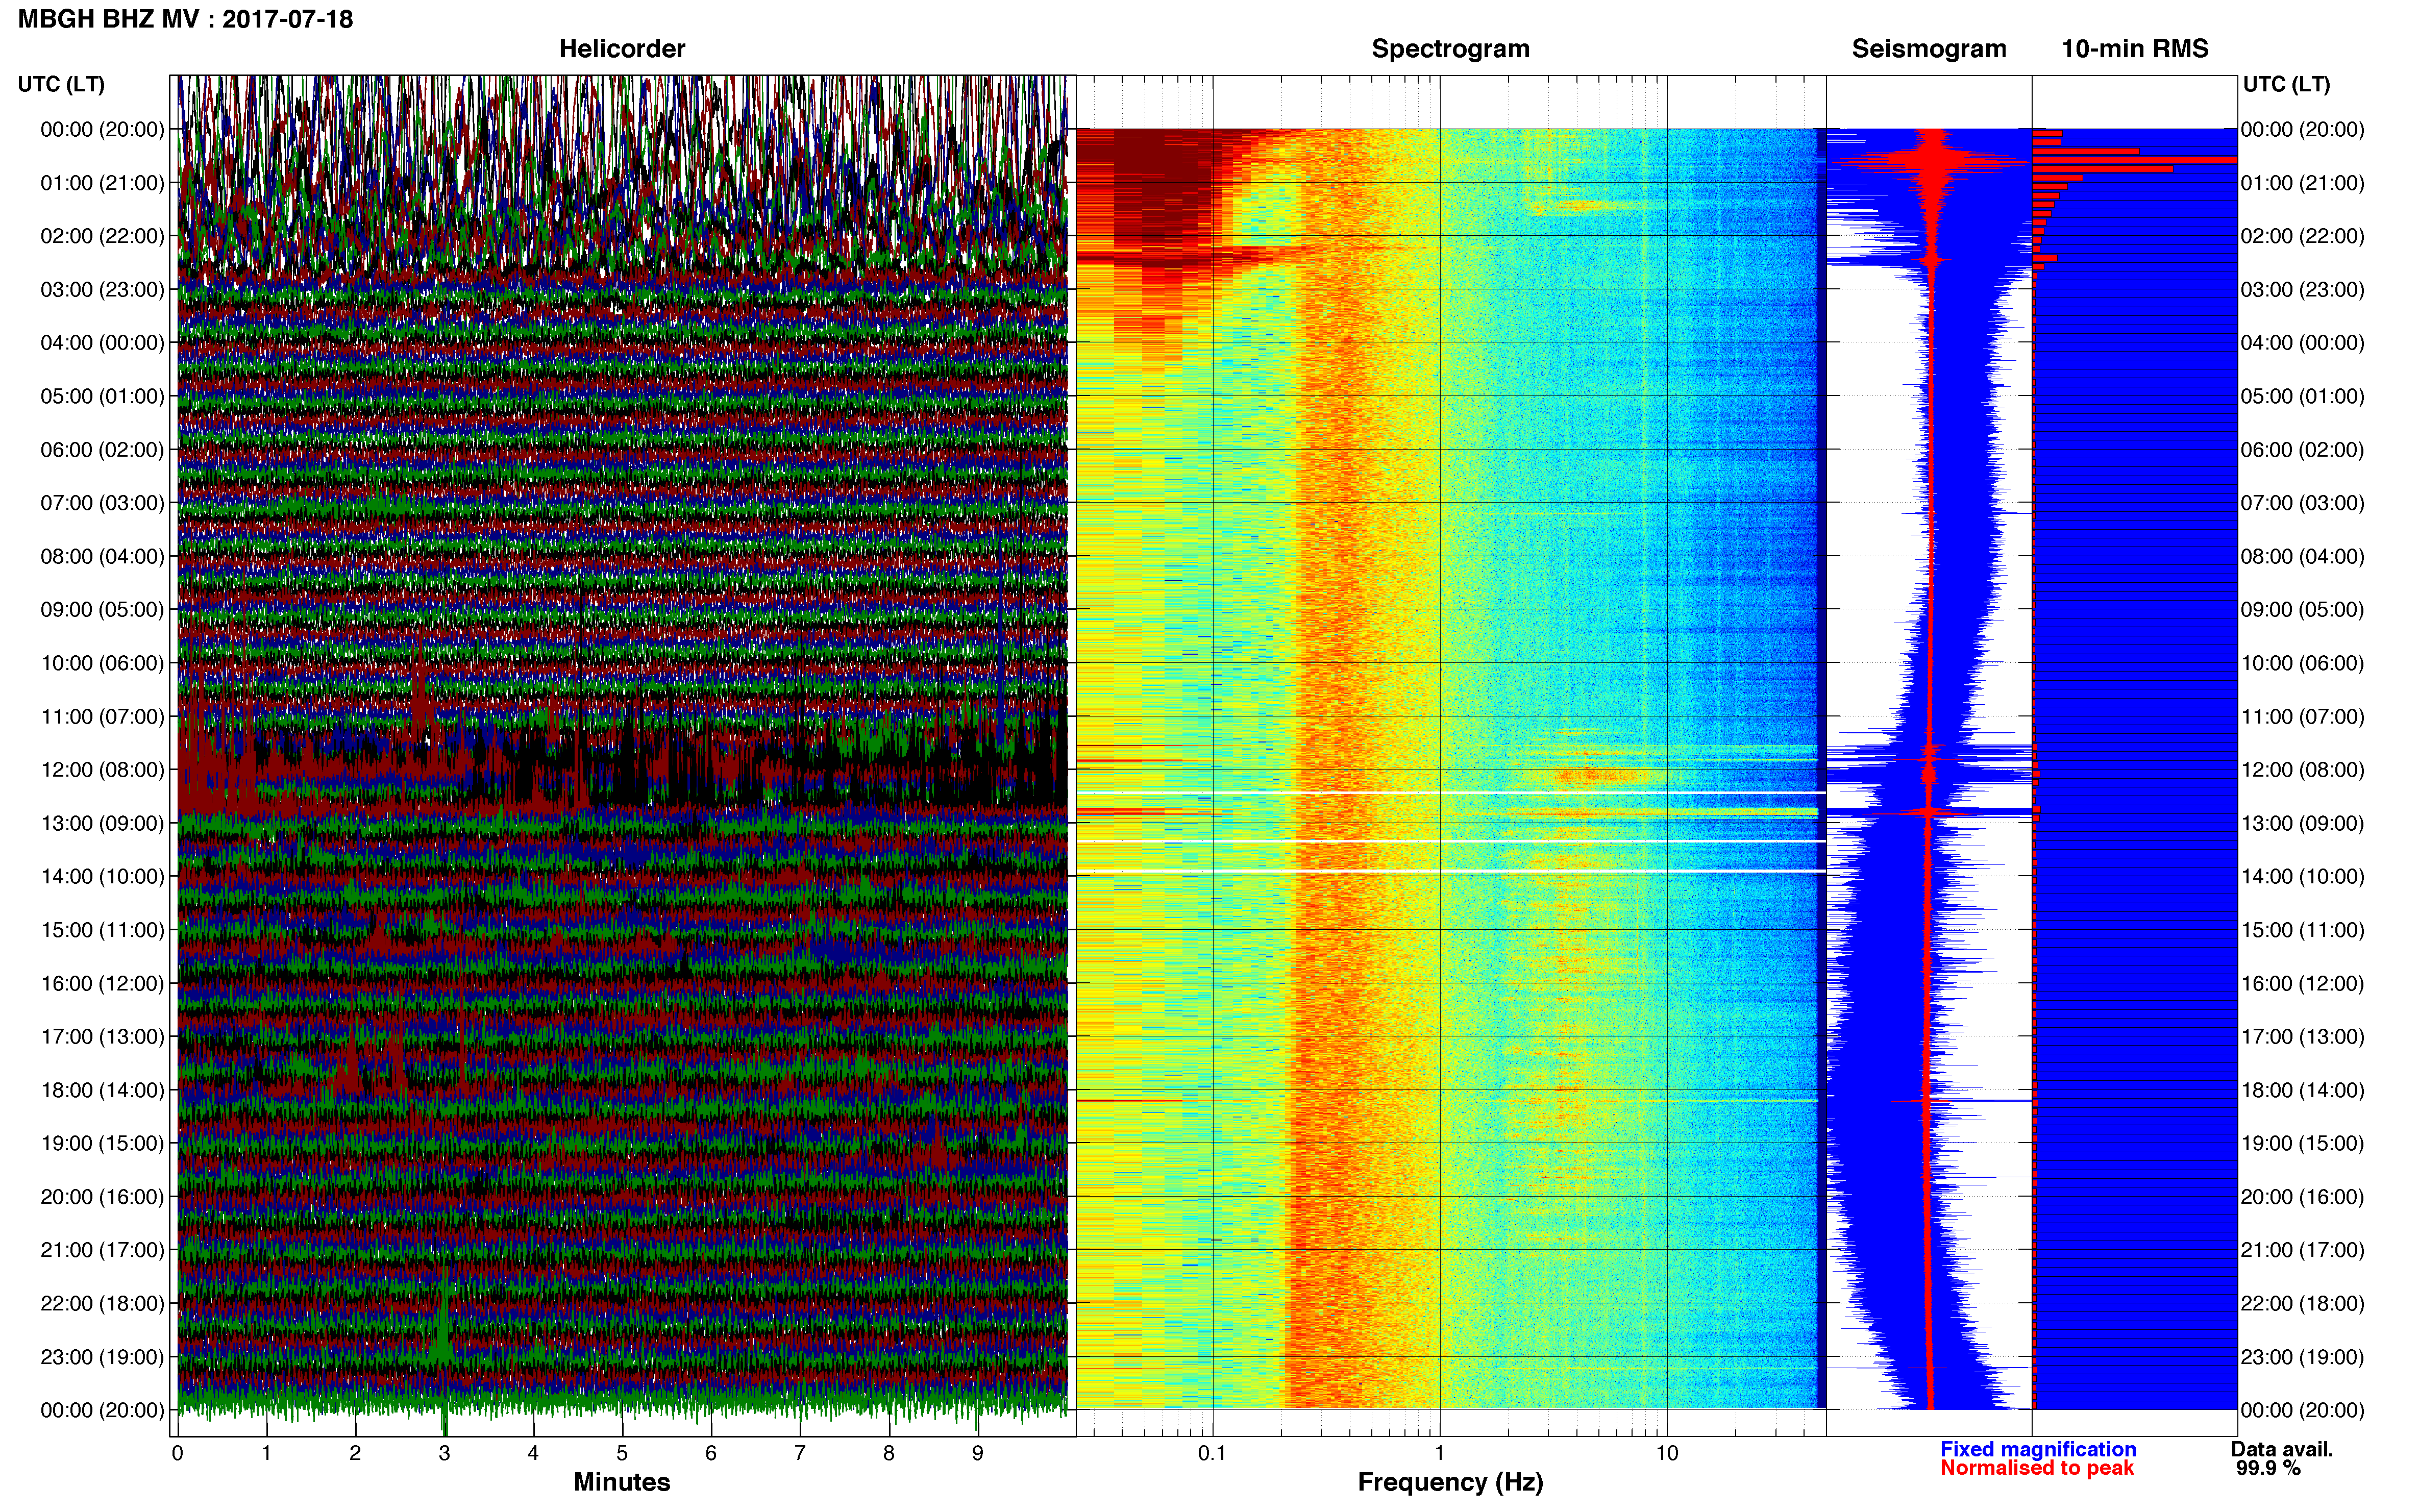Click left time label '17:00 (13:00)'
This screenshot has height=1512, width=2419.
pos(102,1037)
